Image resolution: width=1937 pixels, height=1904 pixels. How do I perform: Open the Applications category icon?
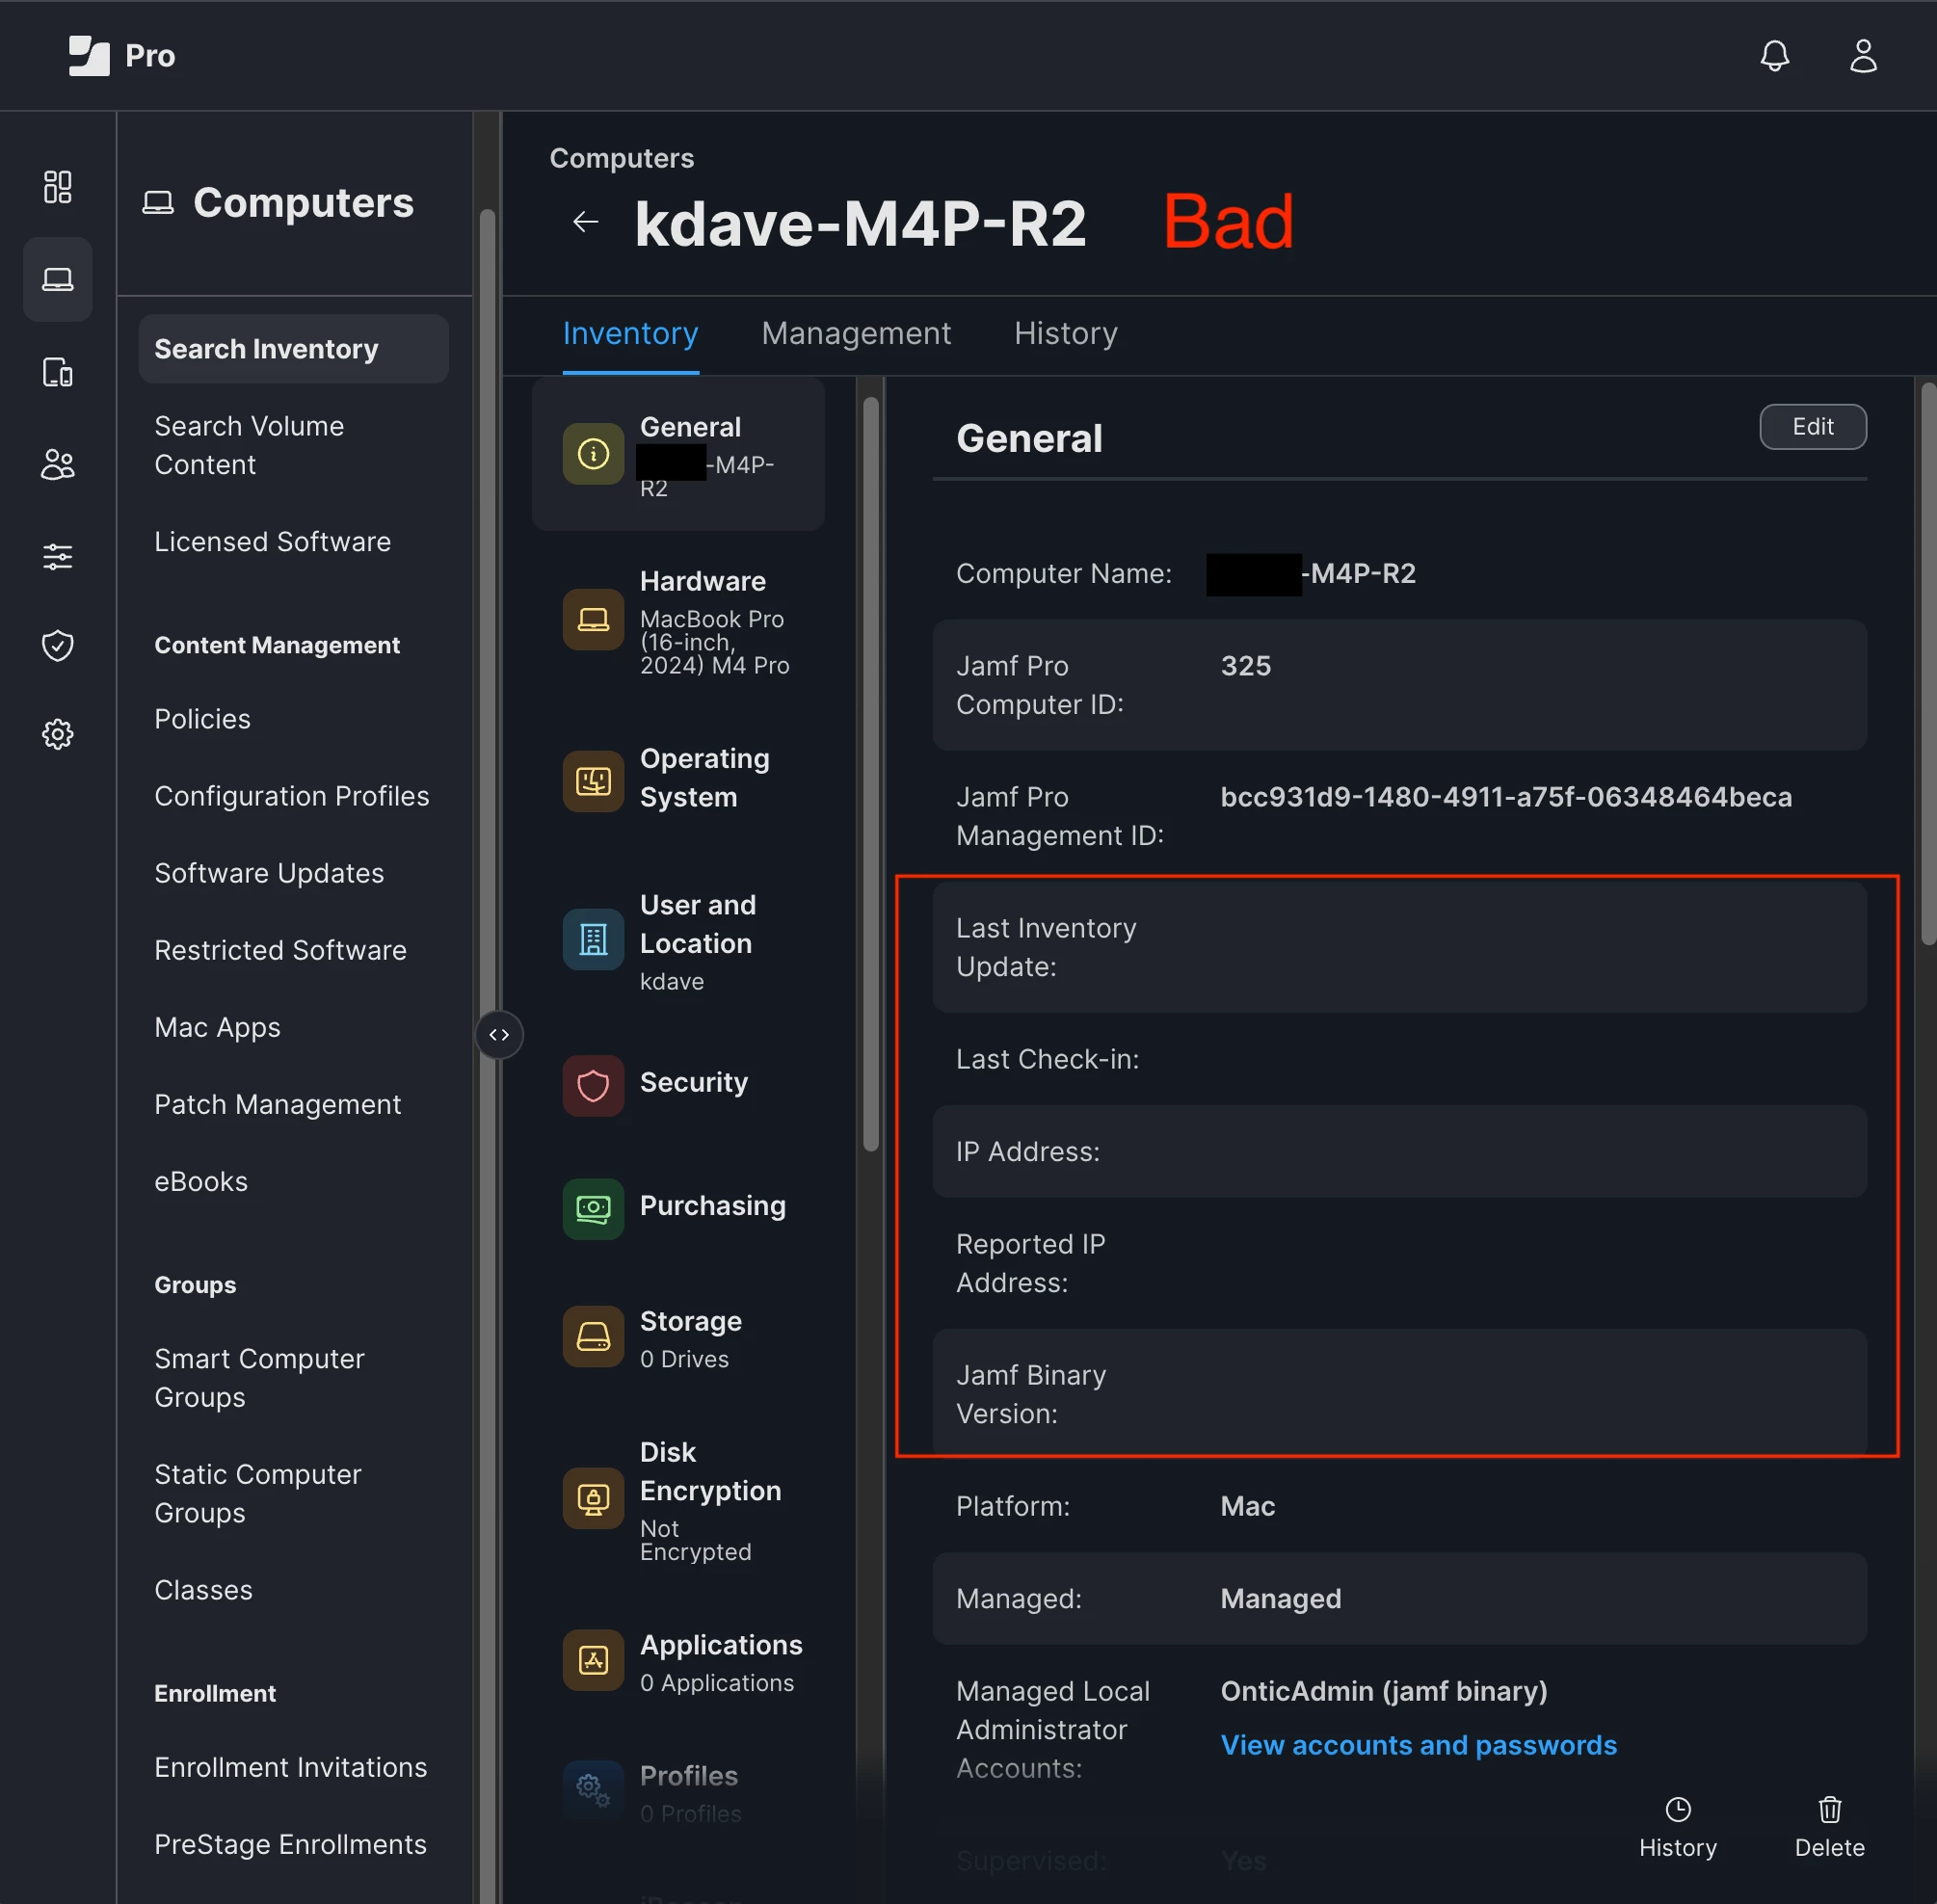pos(593,1660)
